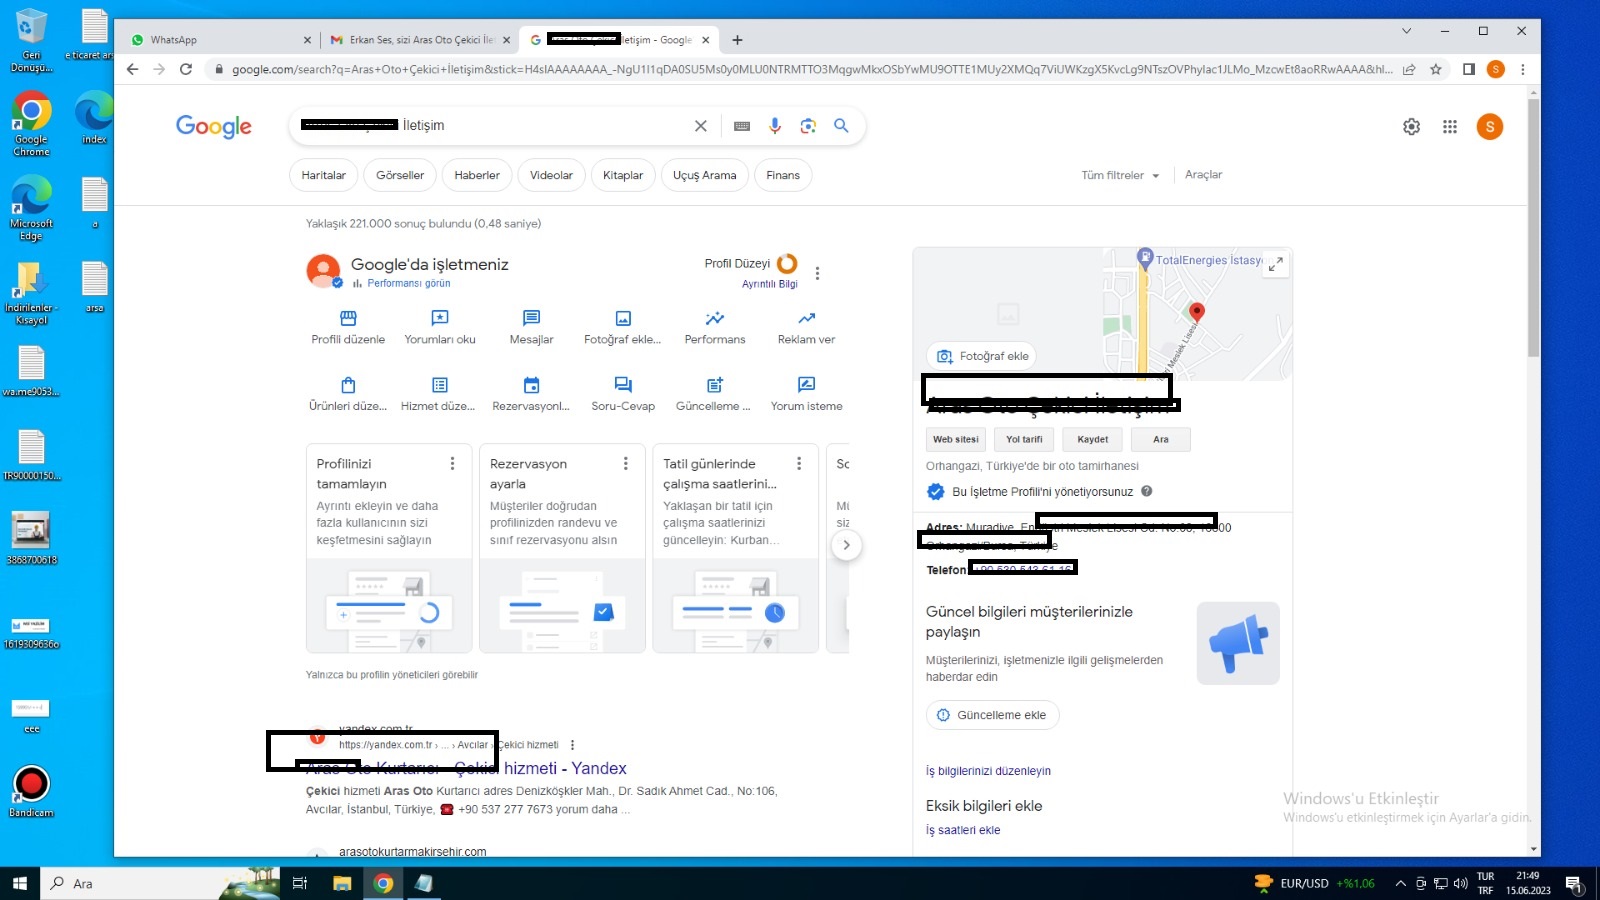
Task: Open the Mesajlar messages icon
Action: point(531,319)
